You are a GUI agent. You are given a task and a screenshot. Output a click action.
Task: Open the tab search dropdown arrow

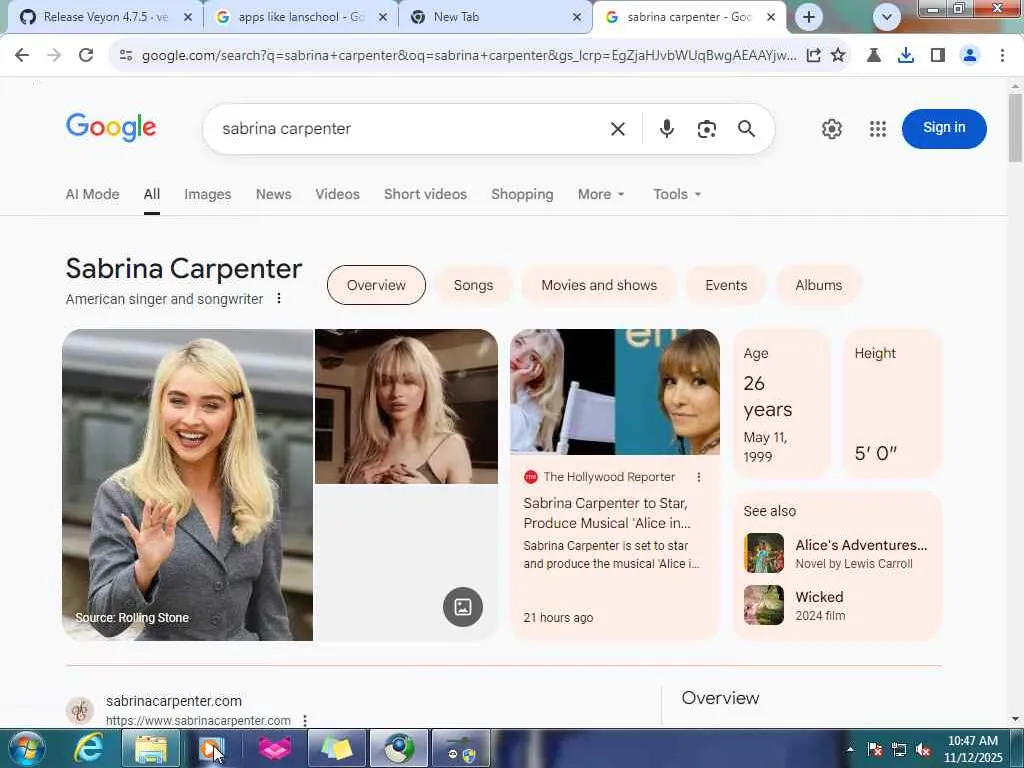click(886, 17)
